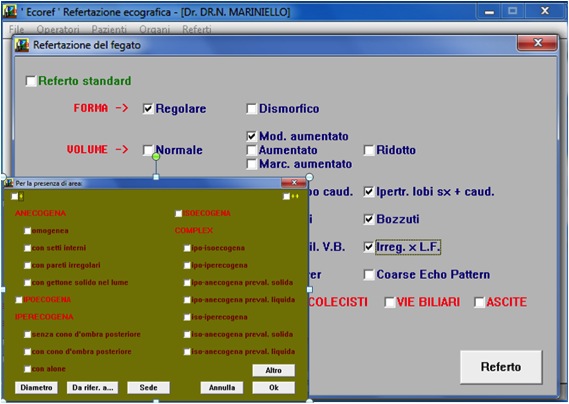Check the Dismorfico checkbox
569x404 pixels.
(251, 109)
